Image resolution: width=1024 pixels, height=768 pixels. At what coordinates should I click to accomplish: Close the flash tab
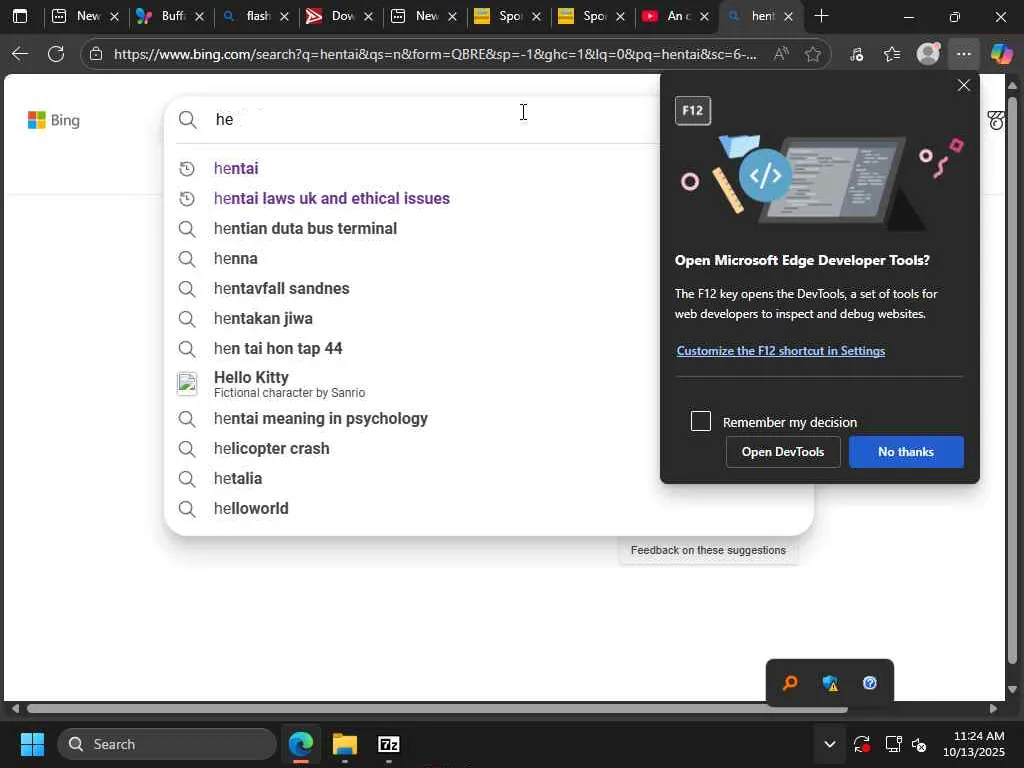(284, 17)
